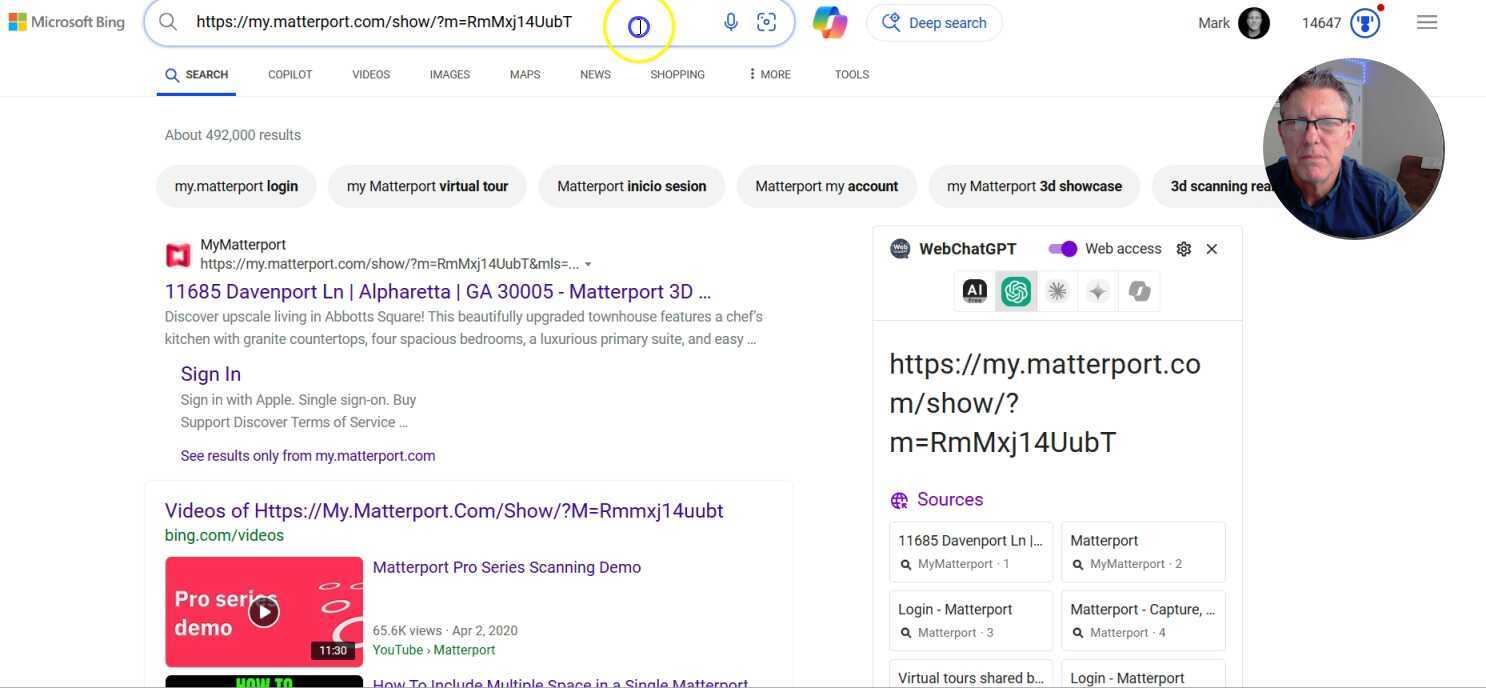Open the Copilot colorful icon
Image resolution: width=1486 pixels, height=688 pixels.
pos(830,22)
